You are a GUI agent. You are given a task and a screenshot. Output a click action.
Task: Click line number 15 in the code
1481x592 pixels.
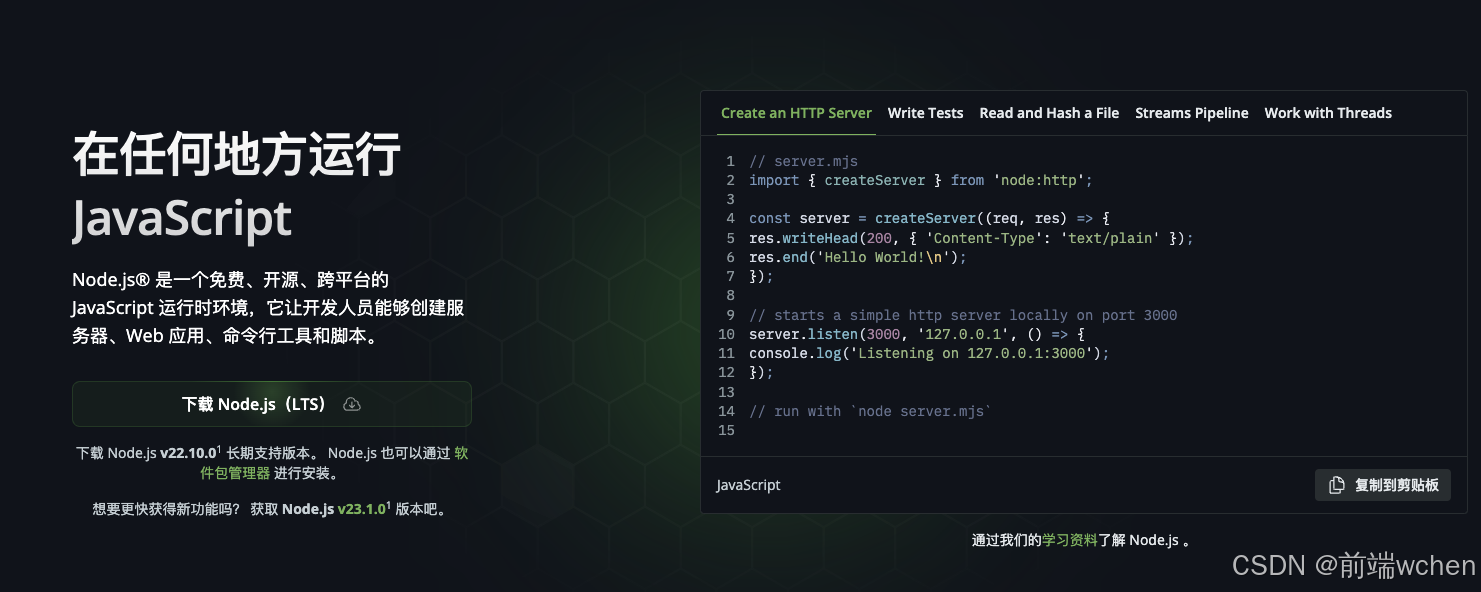tap(726, 430)
